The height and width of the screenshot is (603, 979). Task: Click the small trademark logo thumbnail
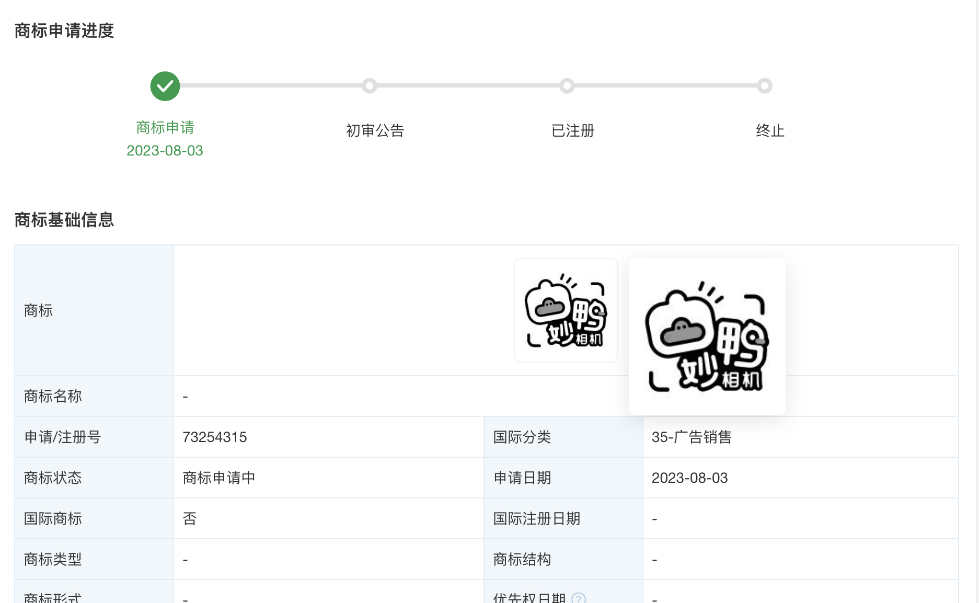tap(566, 310)
